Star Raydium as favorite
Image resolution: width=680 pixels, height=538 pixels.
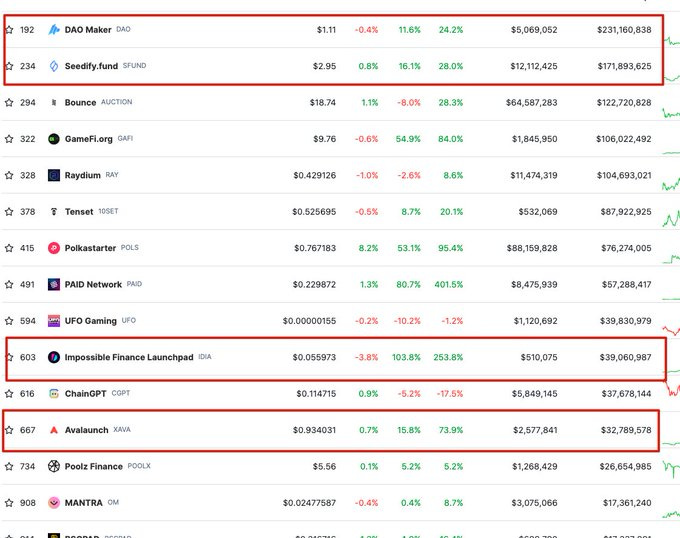(x=9, y=176)
